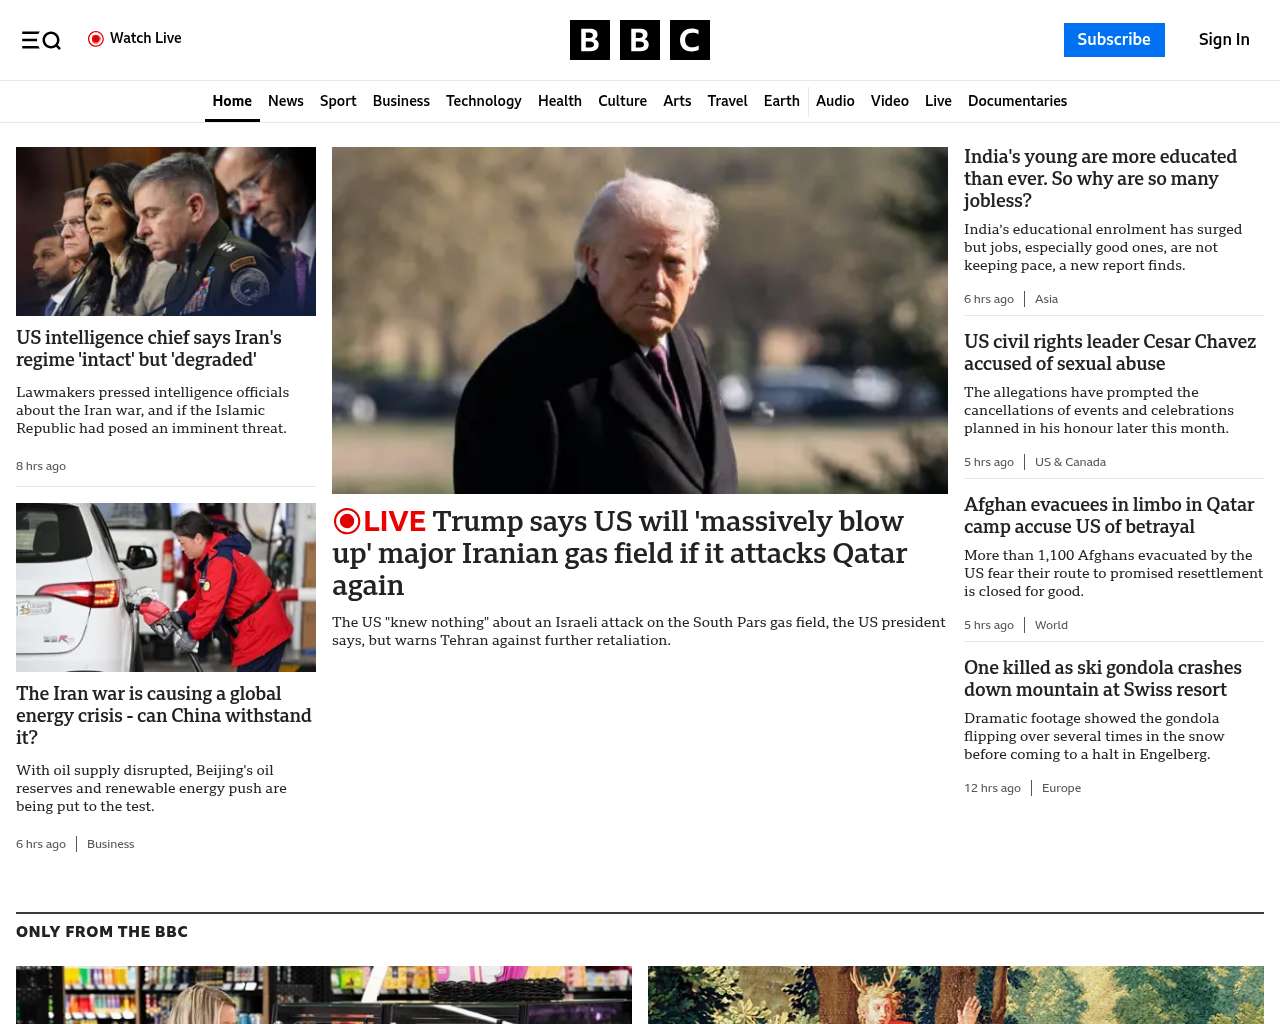Image resolution: width=1280 pixels, height=1024 pixels.
Task: Open the Trump 'massively blow up' gas field headline
Action: coord(620,553)
